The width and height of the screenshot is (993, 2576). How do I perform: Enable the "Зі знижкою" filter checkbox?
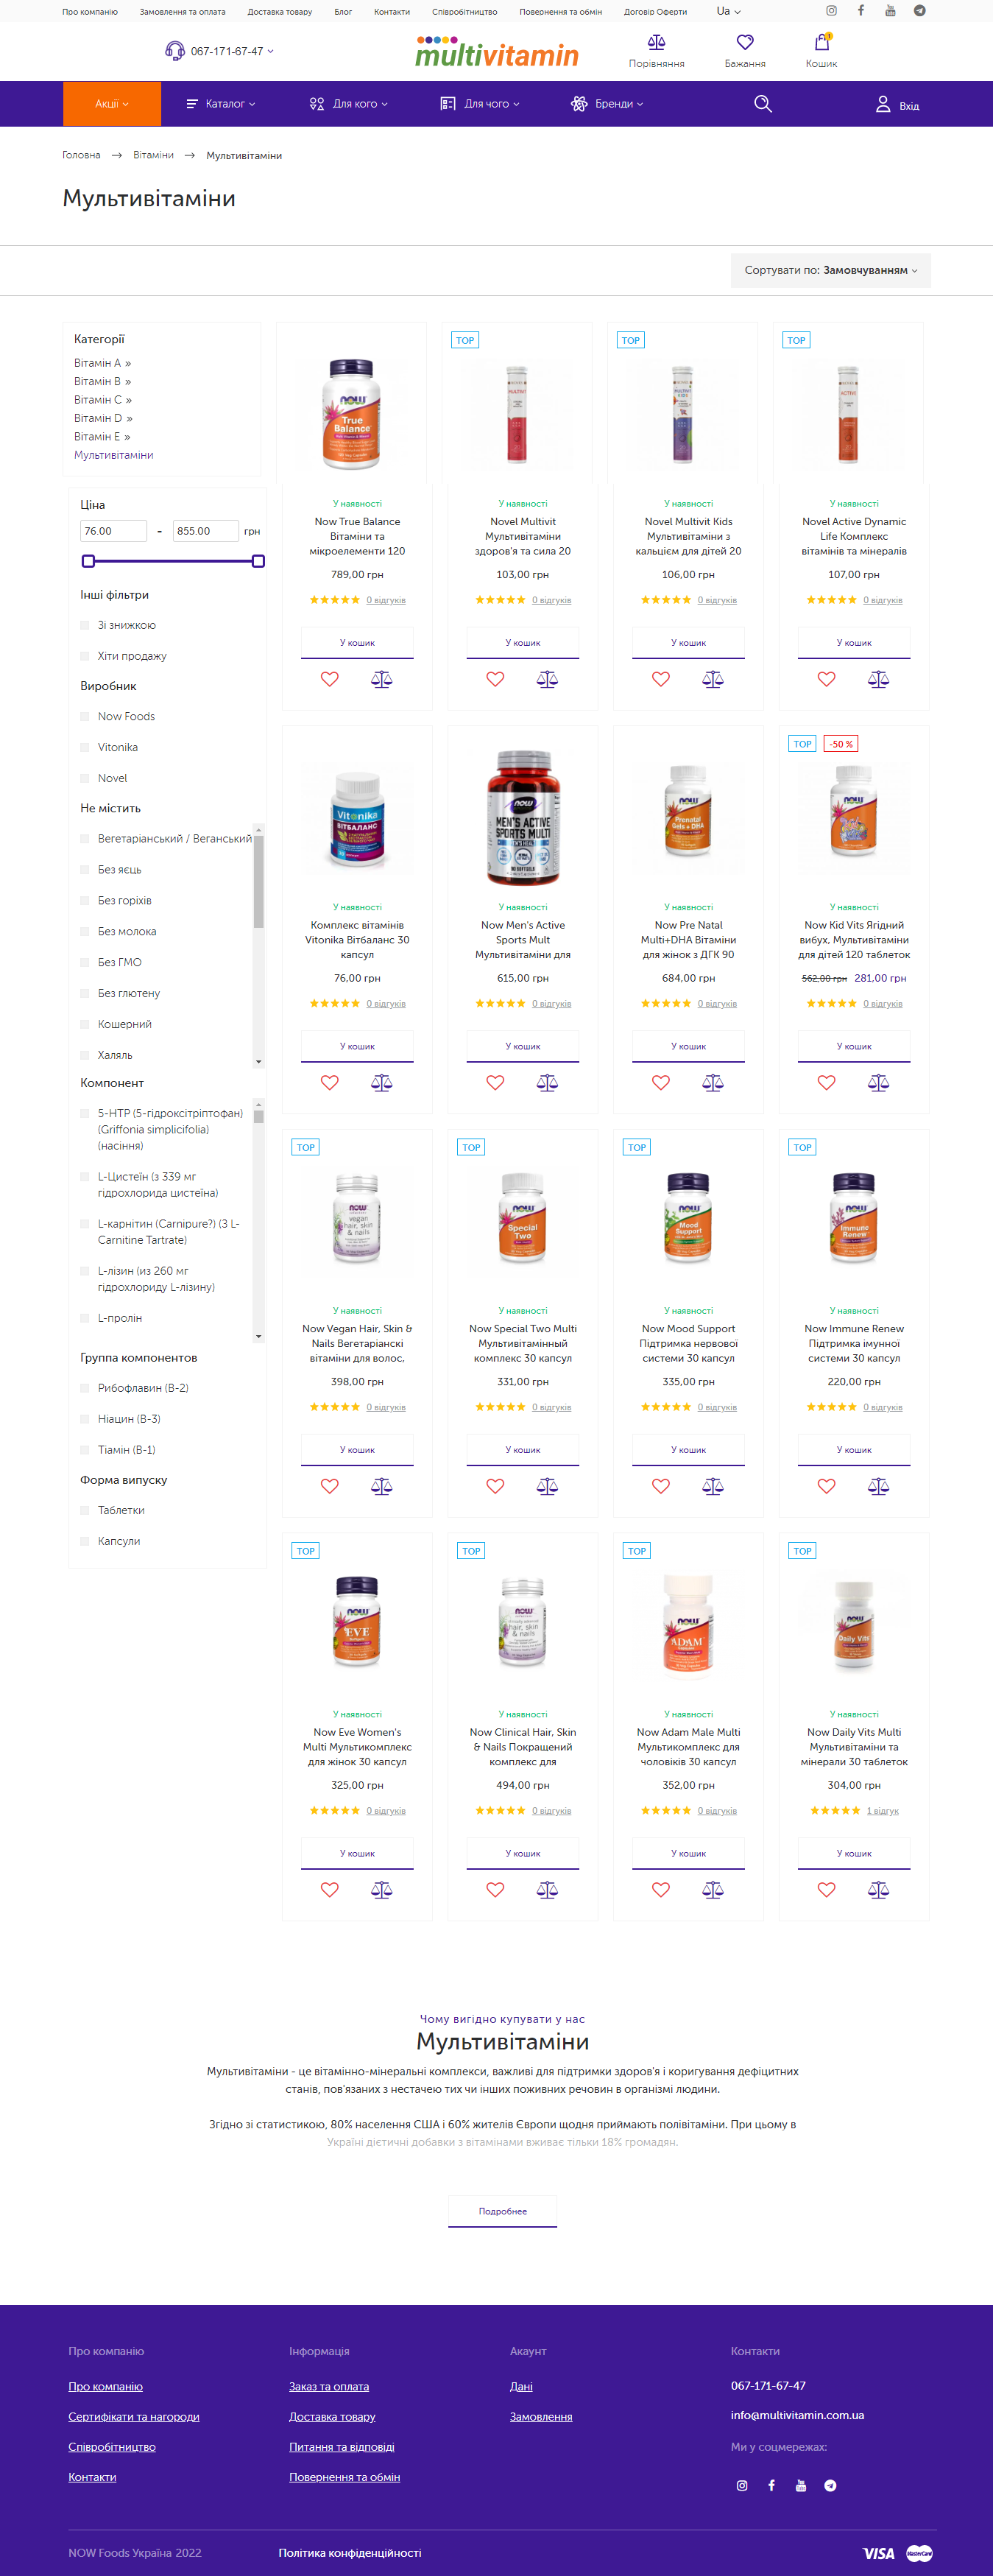pyautogui.click(x=85, y=626)
